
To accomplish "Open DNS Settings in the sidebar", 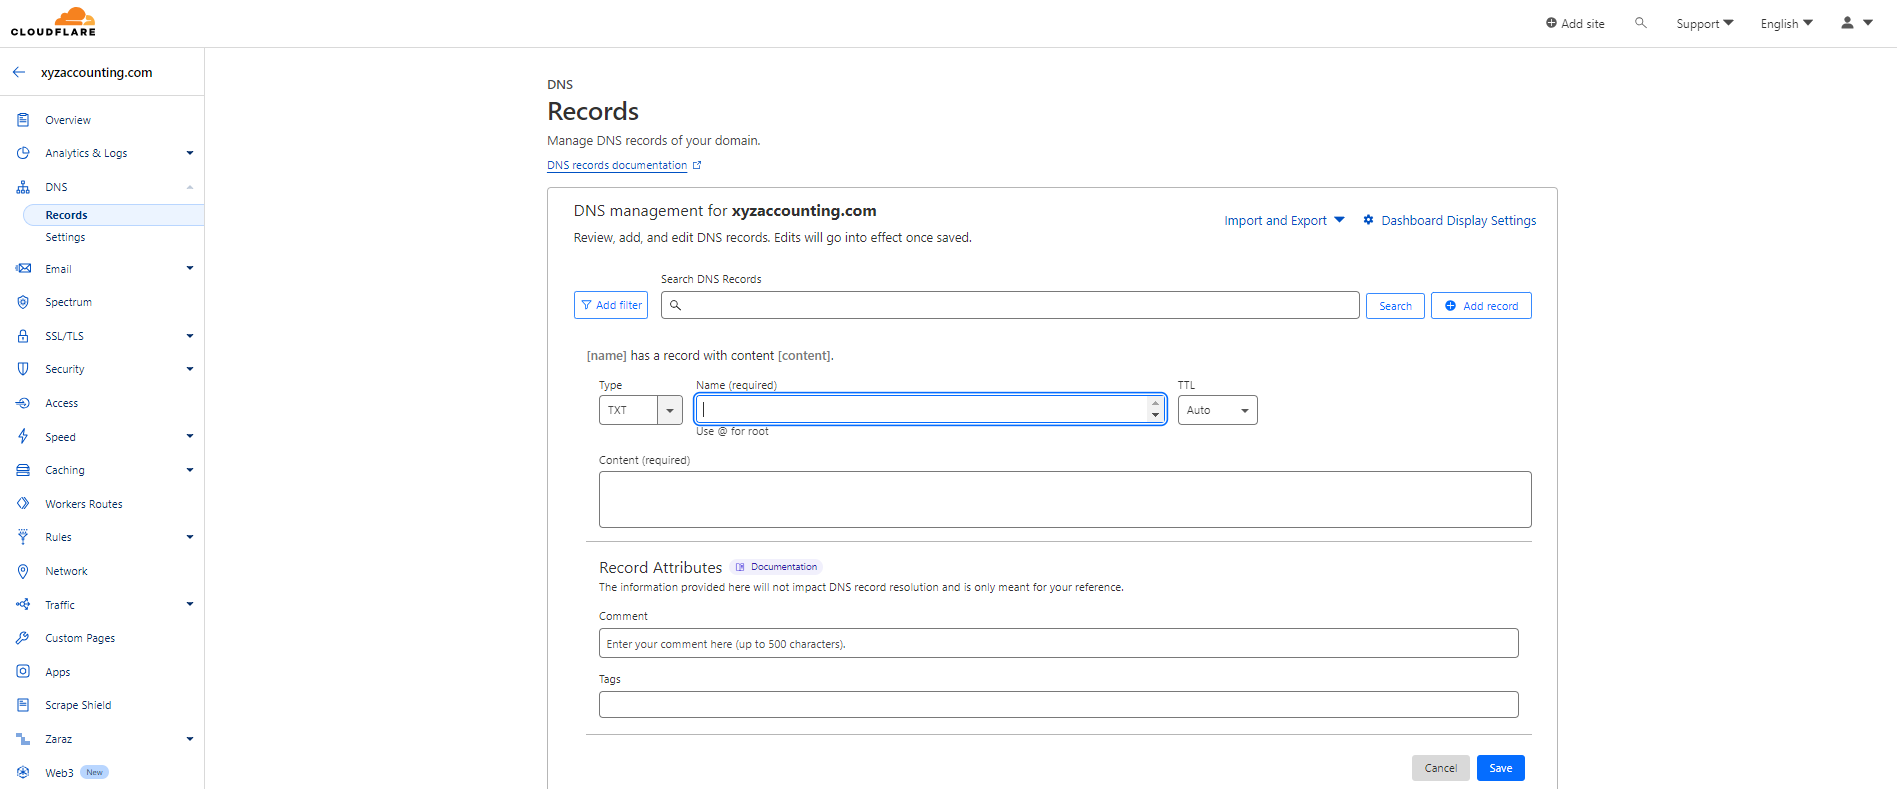I will pos(65,237).
